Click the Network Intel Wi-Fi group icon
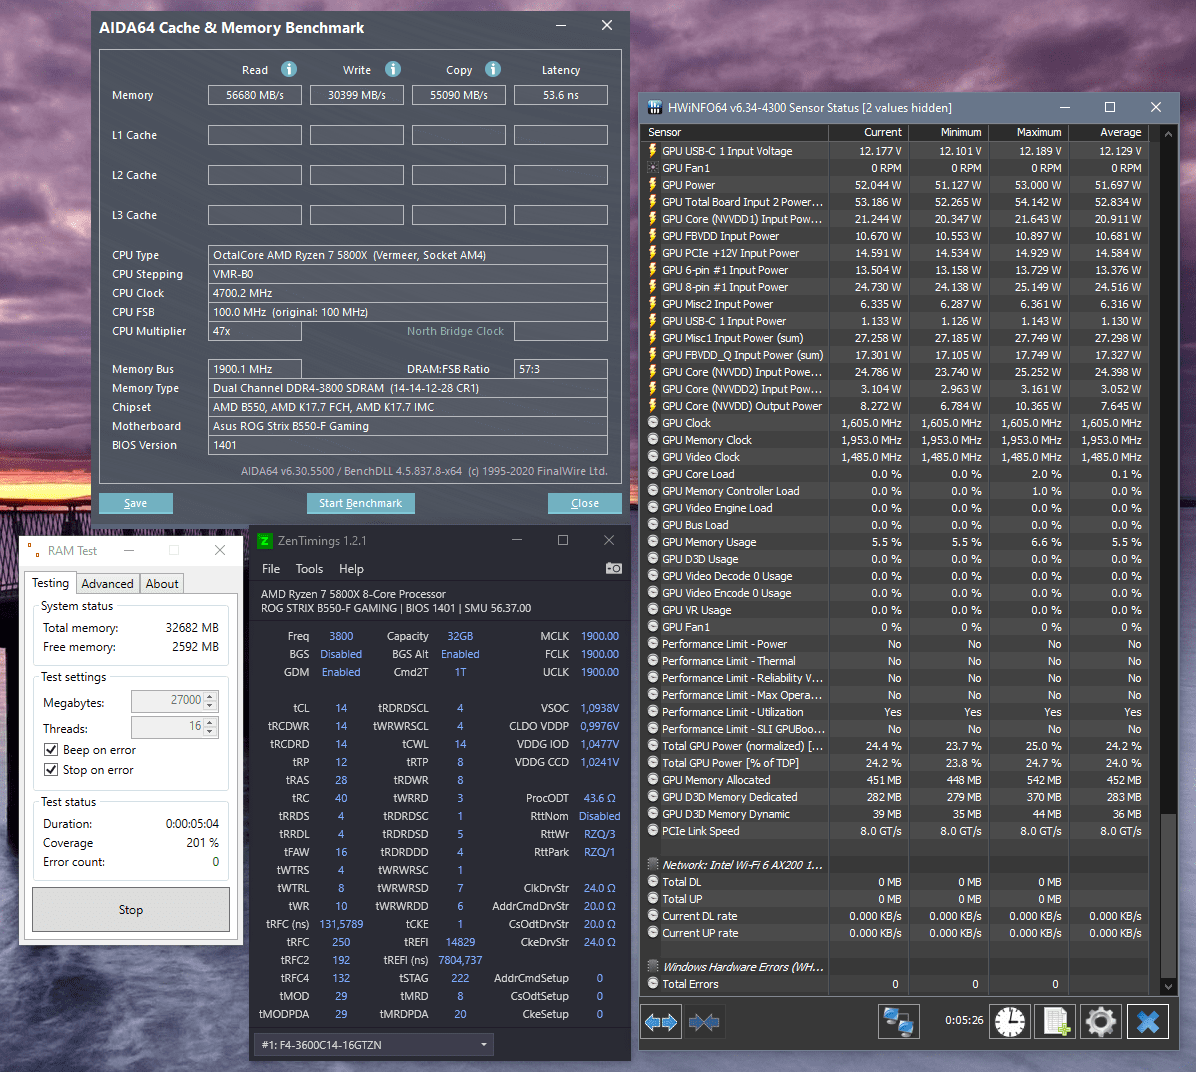Screen dimensions: 1196x1072 pos(653,864)
